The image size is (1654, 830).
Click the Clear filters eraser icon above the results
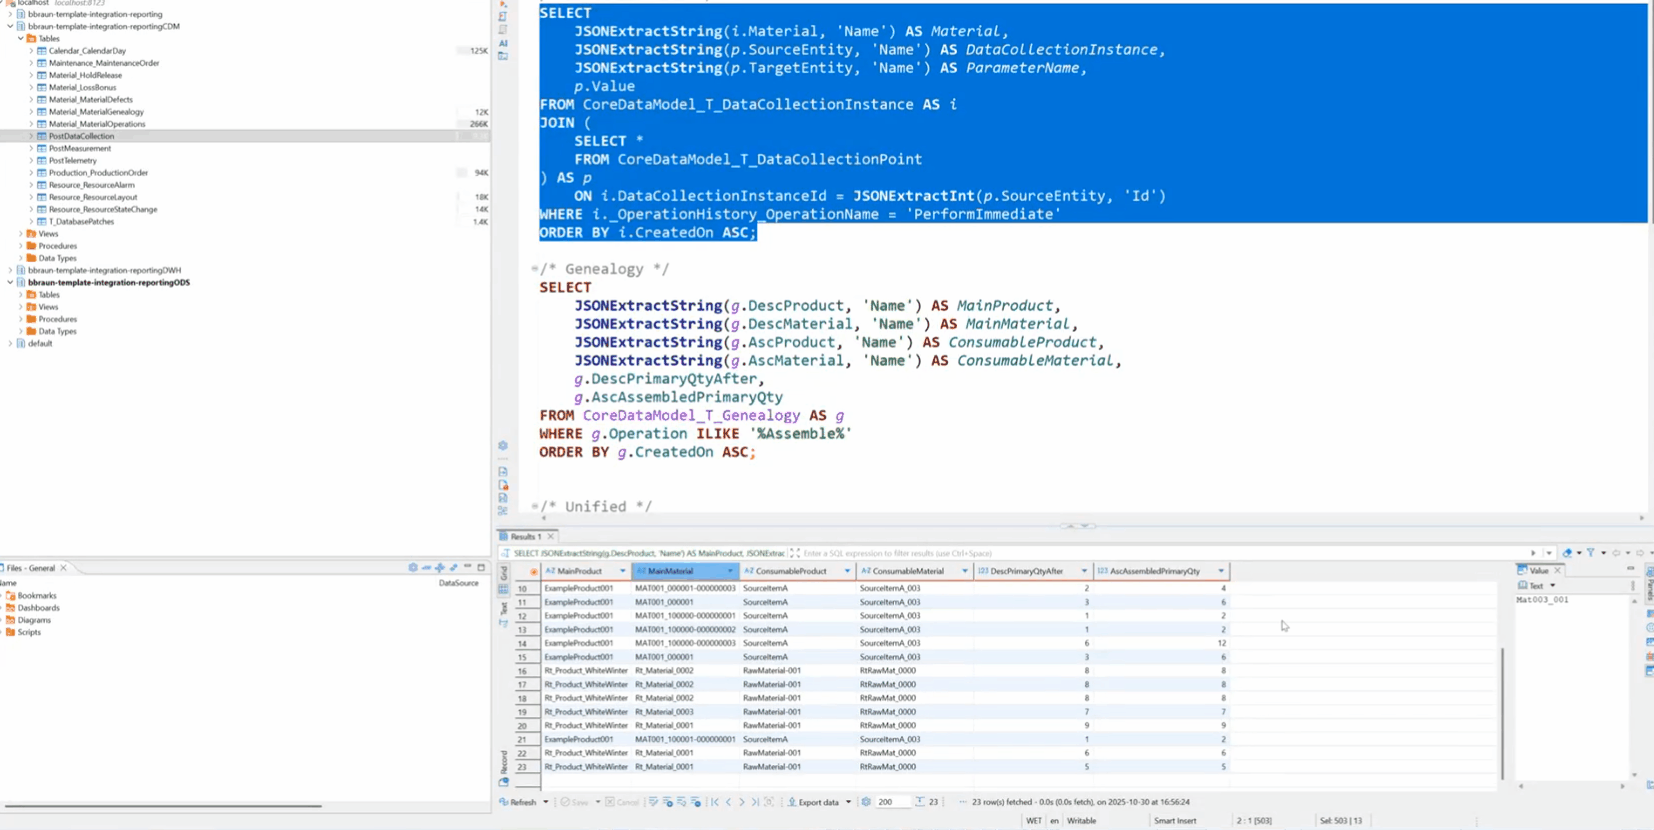coord(1567,553)
